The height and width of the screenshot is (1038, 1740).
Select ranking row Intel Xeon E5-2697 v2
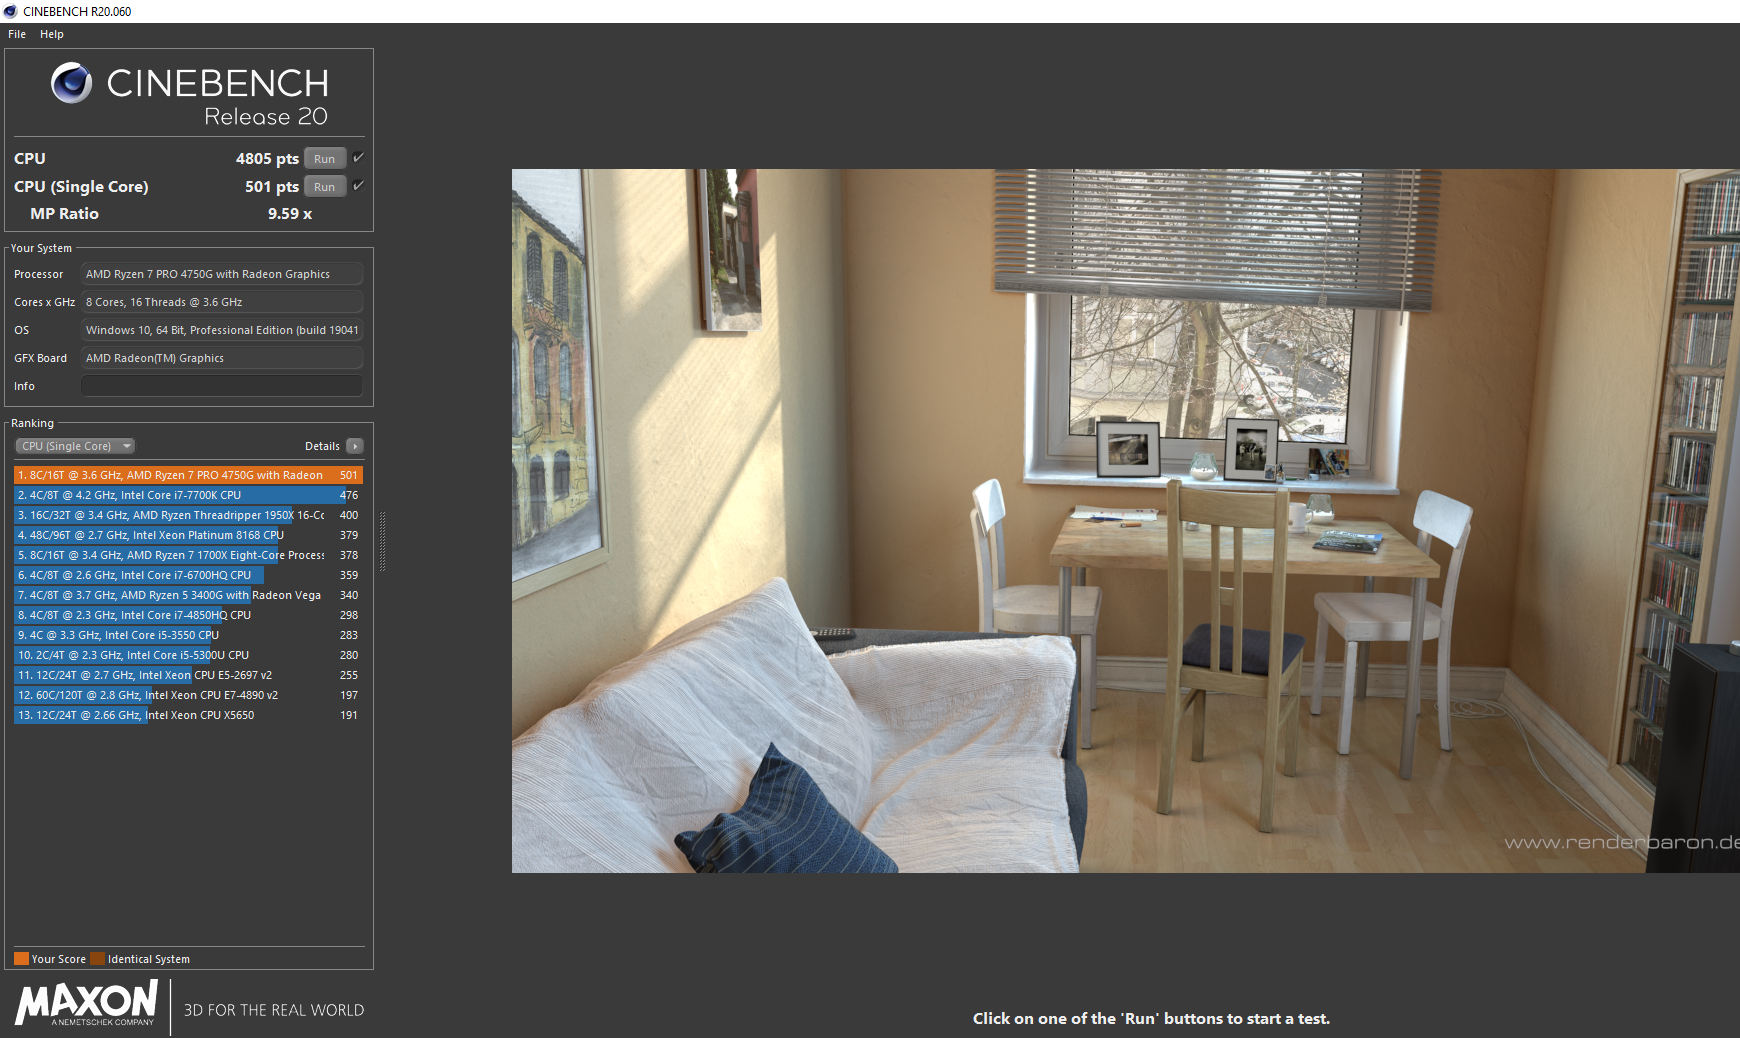pos(188,675)
